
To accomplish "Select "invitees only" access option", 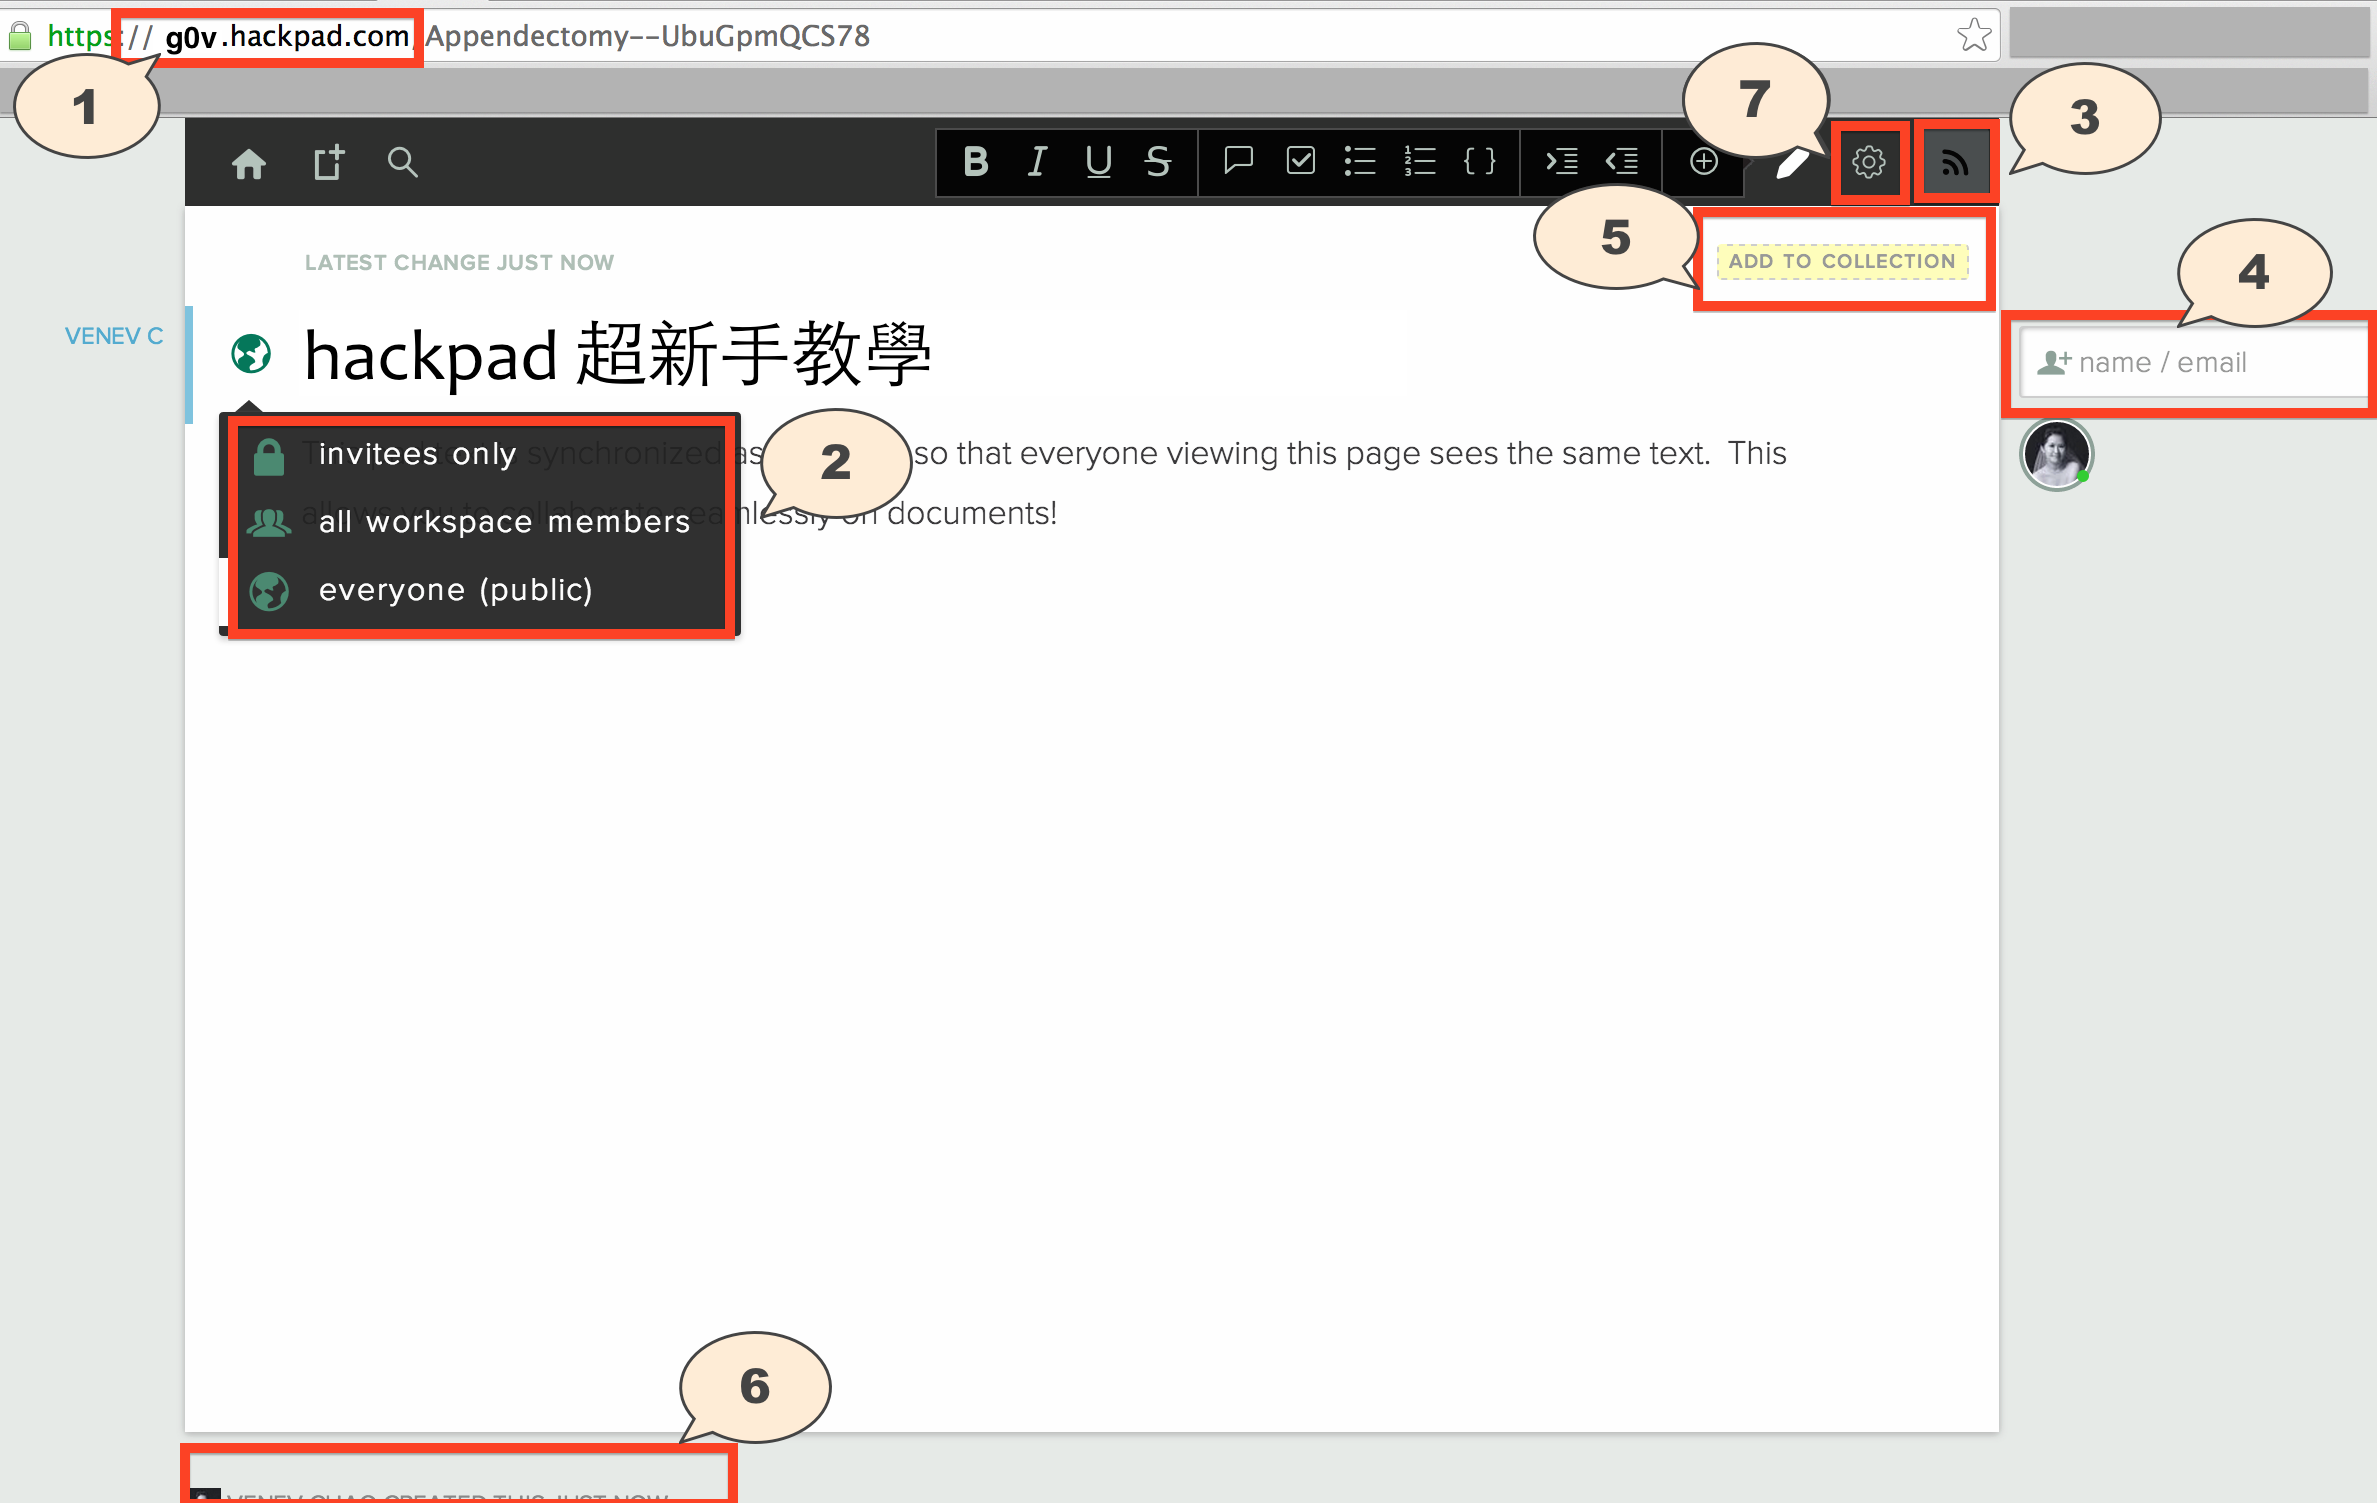I will pyautogui.click(x=416, y=455).
